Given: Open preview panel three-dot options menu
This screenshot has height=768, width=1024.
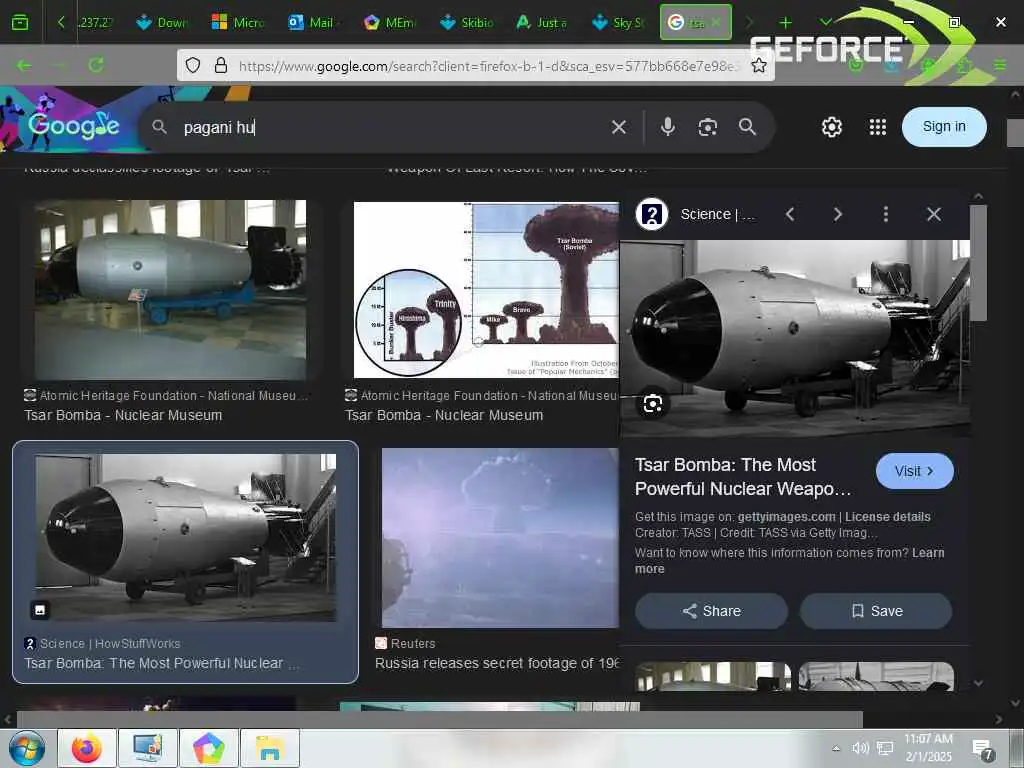Looking at the screenshot, I should tap(886, 214).
